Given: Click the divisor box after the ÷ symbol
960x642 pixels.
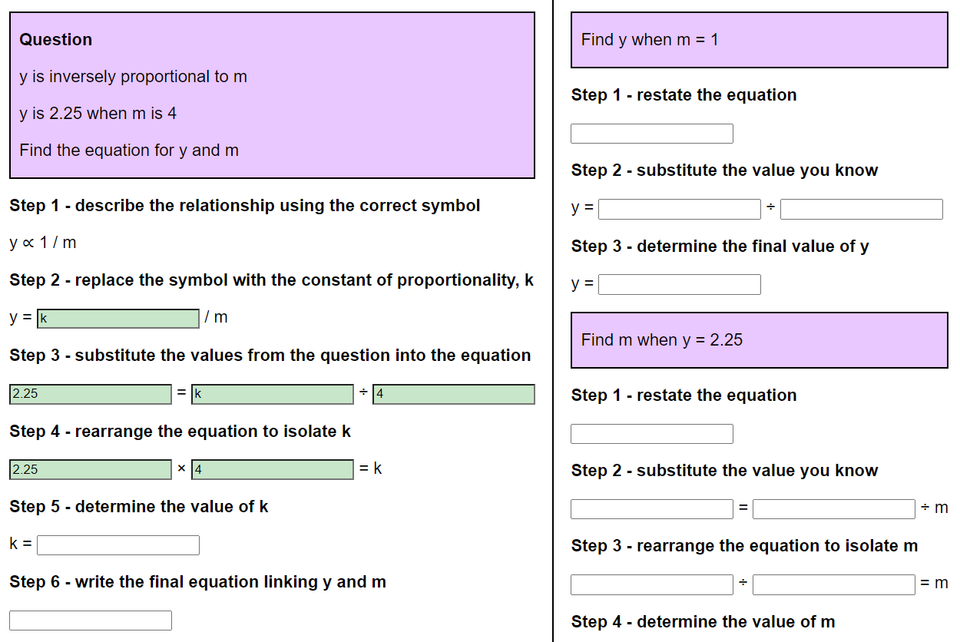Looking at the screenshot, I should (x=861, y=208).
